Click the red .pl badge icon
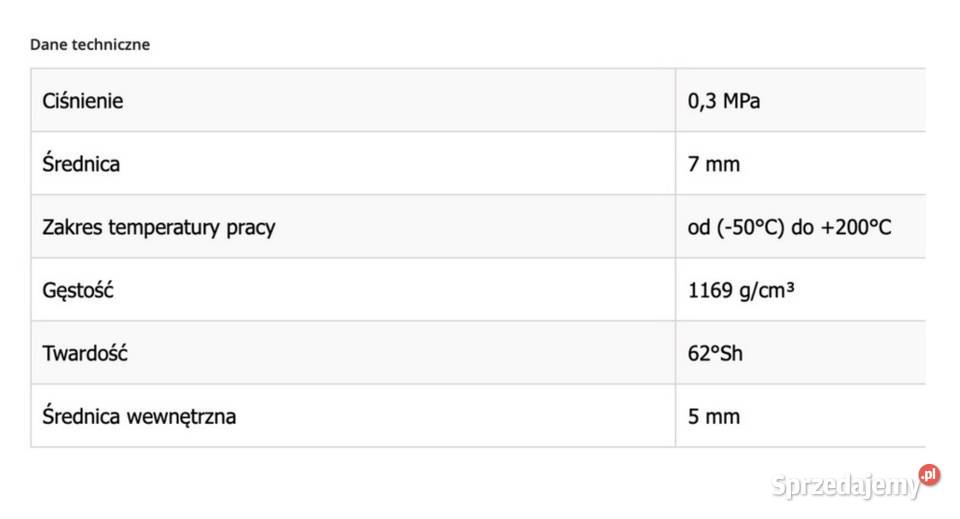The image size is (960, 519). click(x=930, y=474)
